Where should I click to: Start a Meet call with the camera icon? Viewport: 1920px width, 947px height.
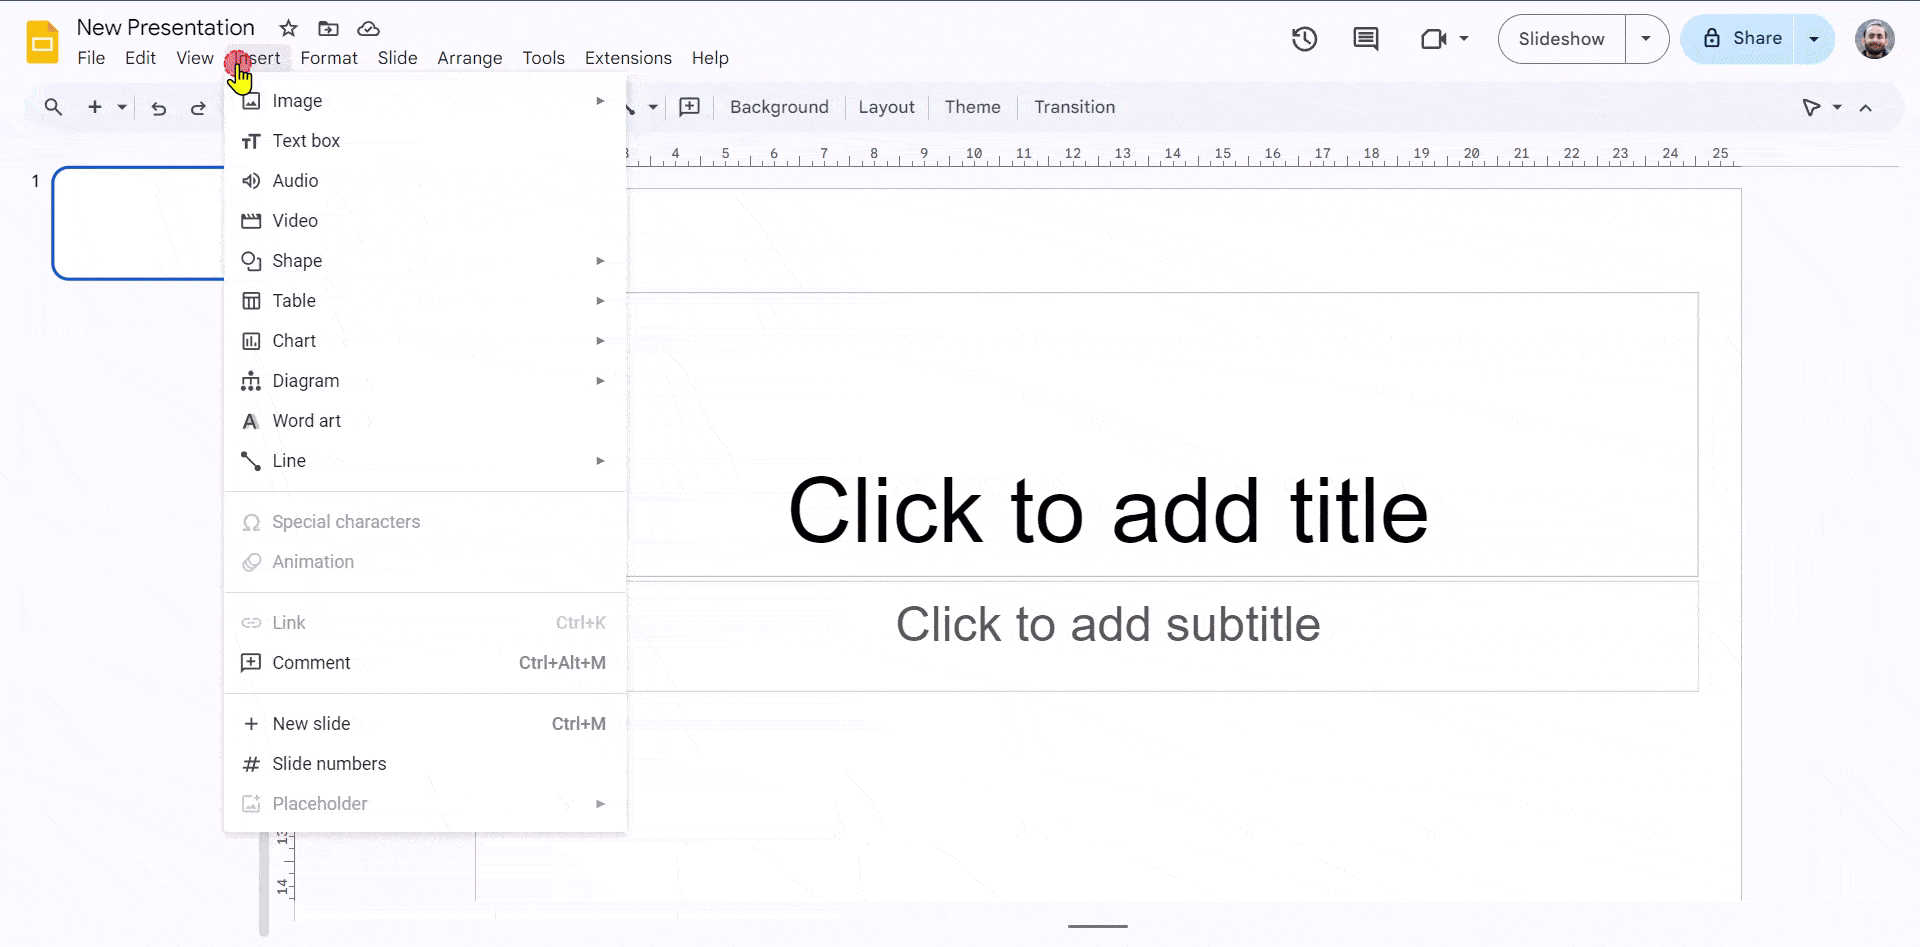point(1434,39)
